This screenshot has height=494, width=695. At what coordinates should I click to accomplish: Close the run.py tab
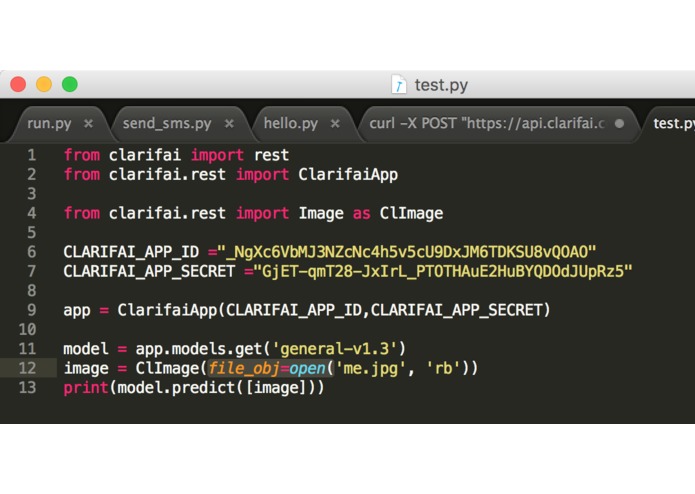pos(89,123)
